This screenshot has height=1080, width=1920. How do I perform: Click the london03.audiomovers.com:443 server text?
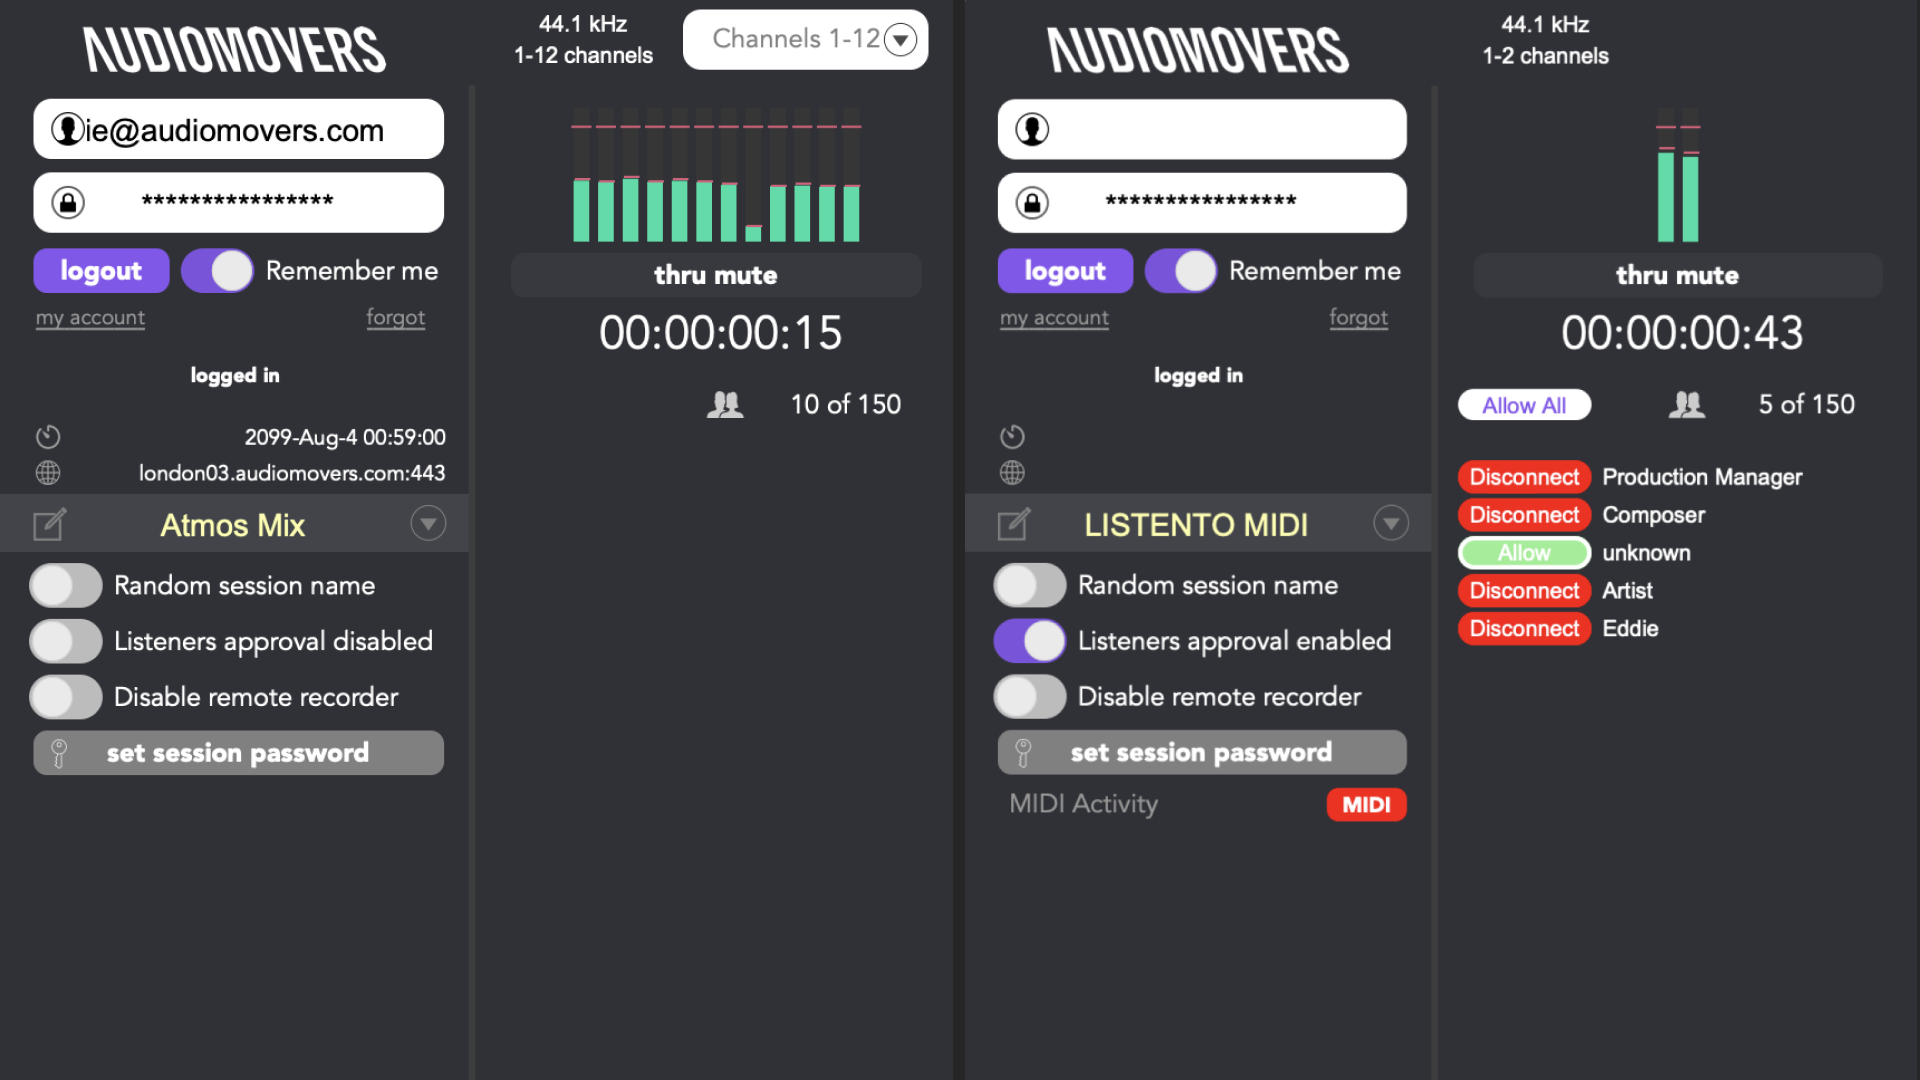click(x=292, y=473)
